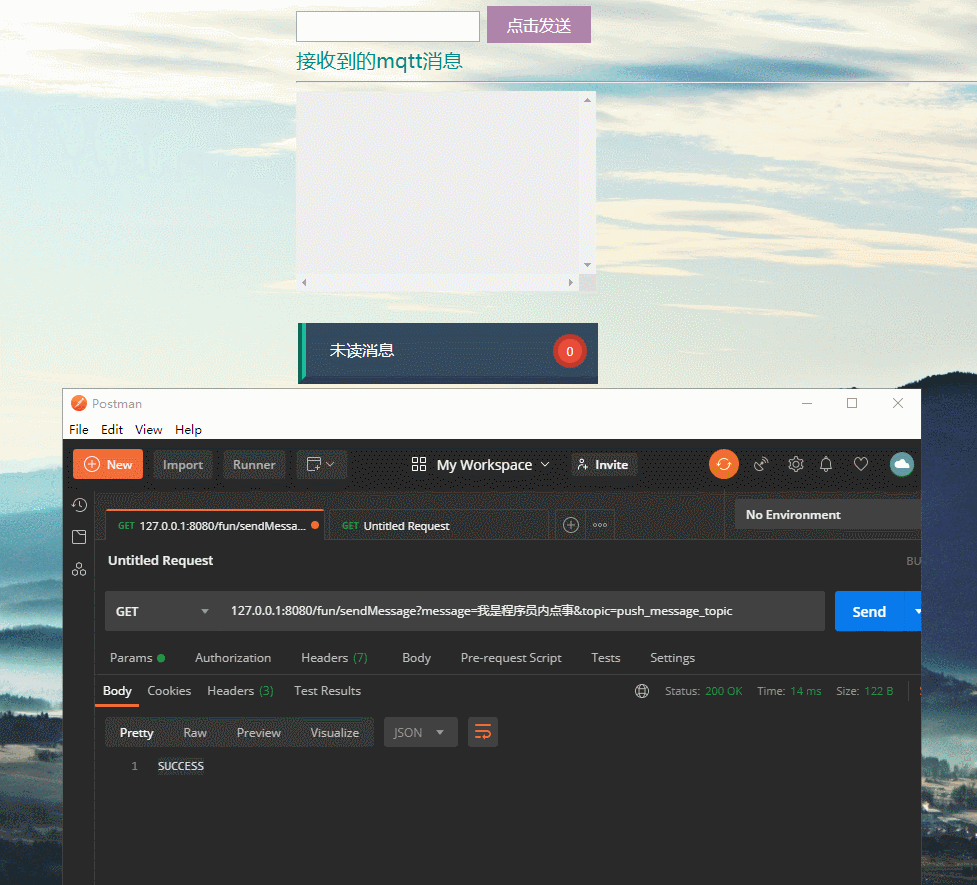977x885 pixels.
Task: Select the Visualize response view
Action: point(335,732)
